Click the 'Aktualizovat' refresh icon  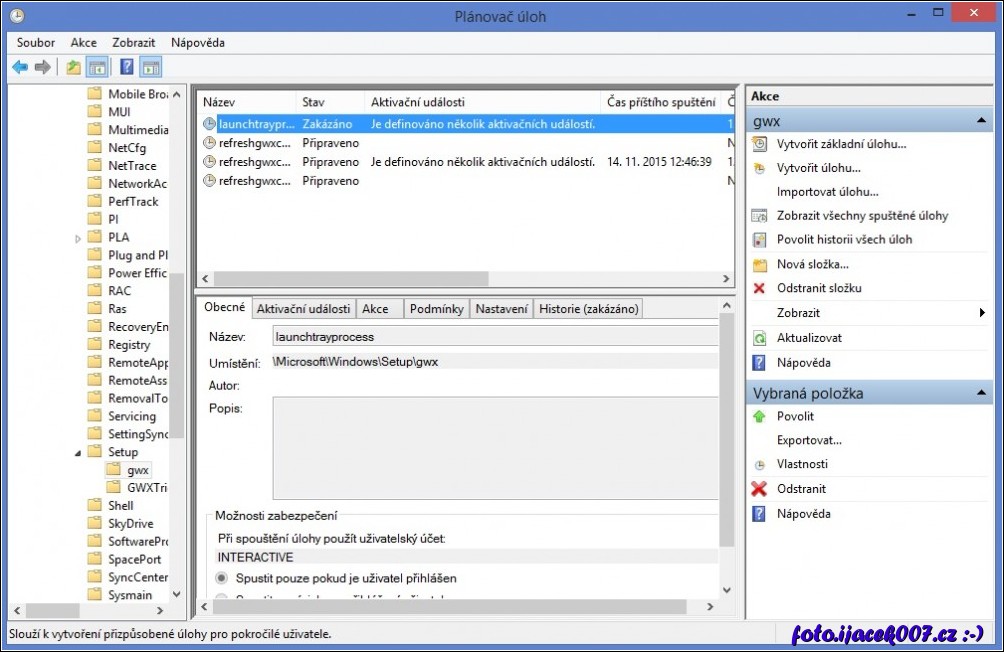click(759, 339)
